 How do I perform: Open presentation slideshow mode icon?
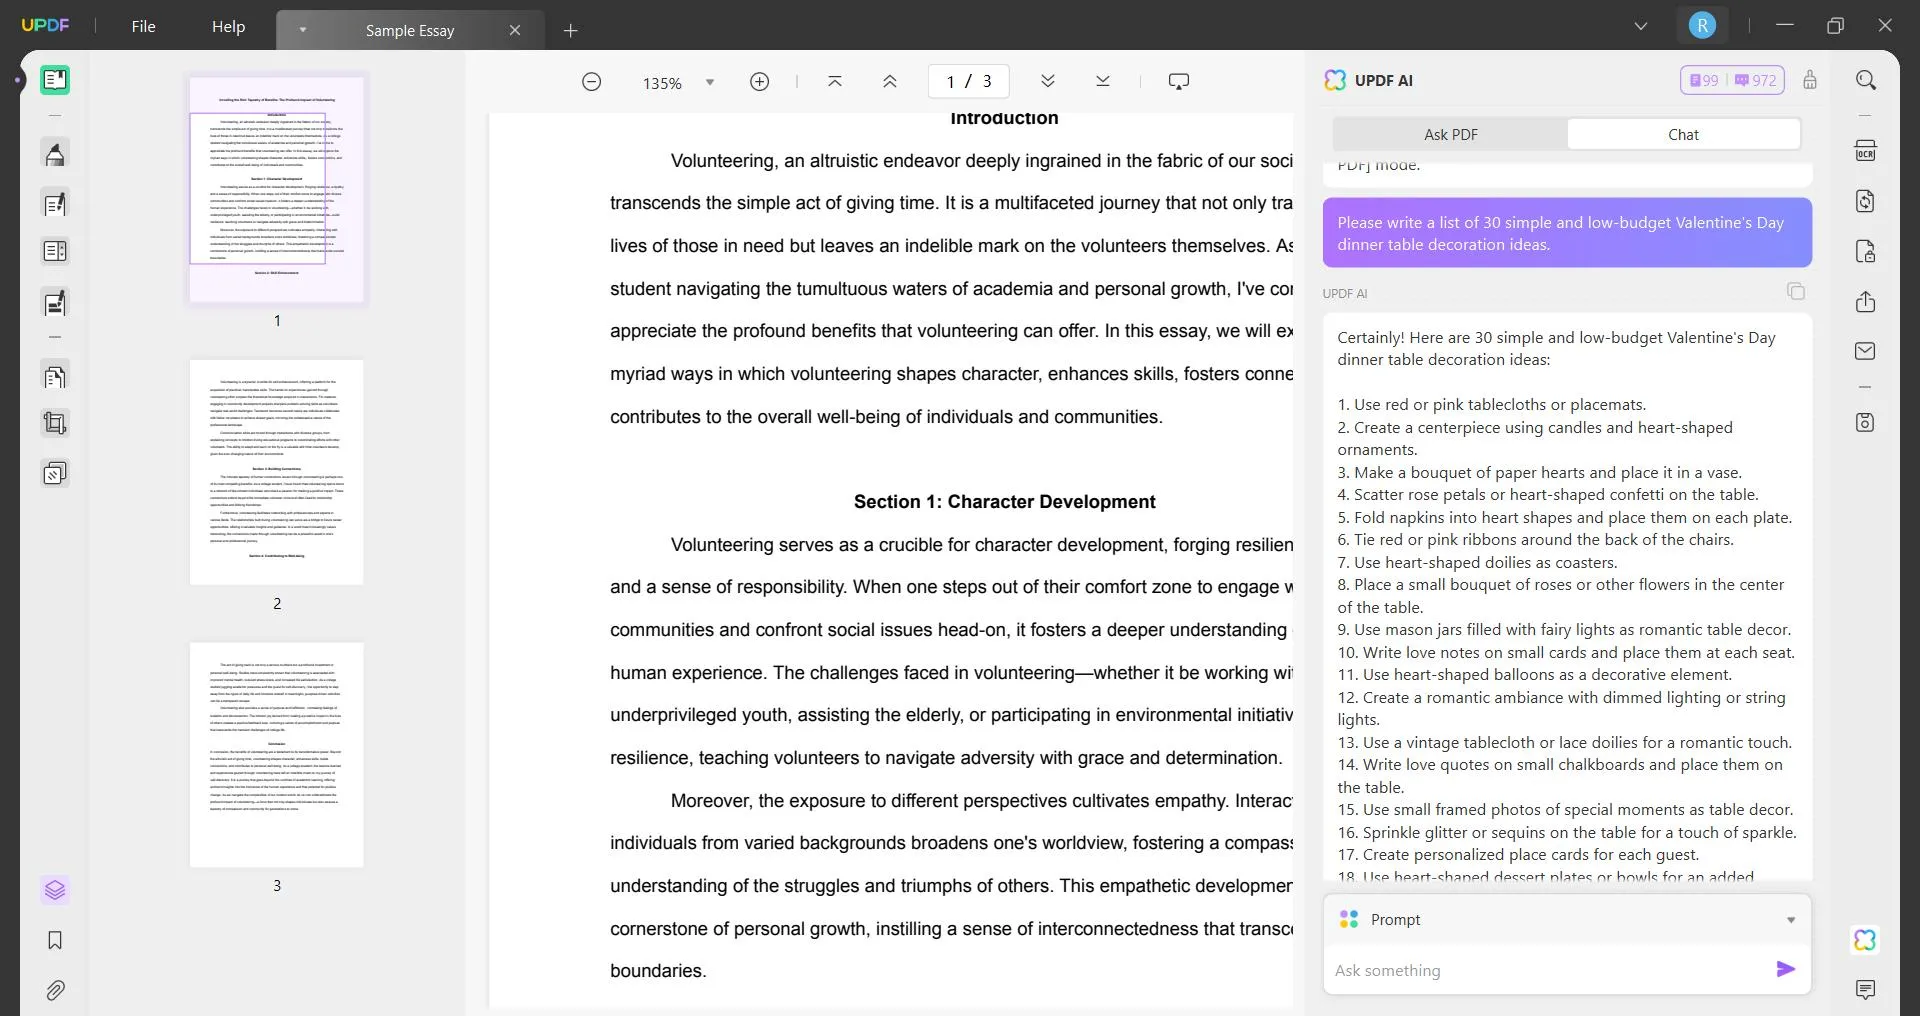pos(1178,82)
